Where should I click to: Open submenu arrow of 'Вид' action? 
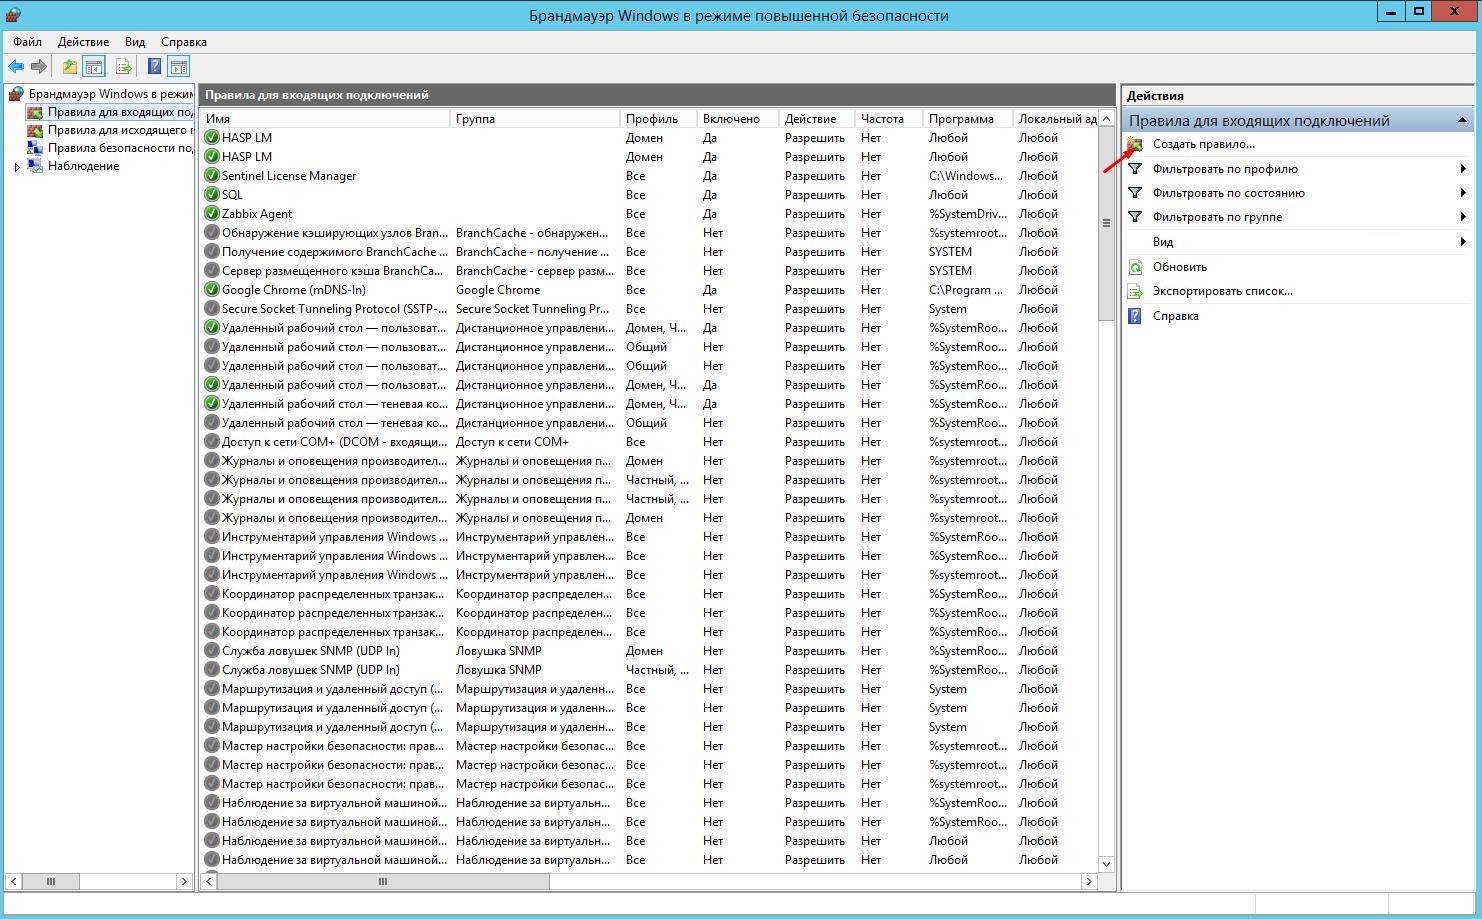[x=1463, y=242]
